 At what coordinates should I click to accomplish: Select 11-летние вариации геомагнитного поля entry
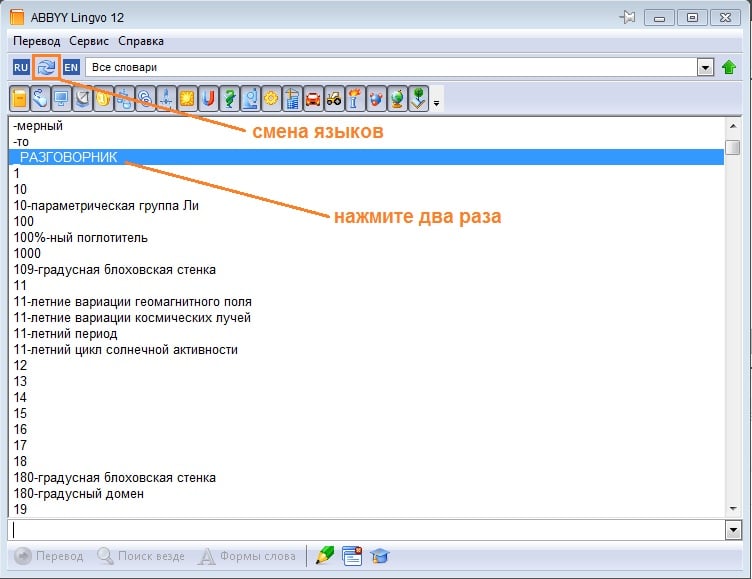[x=366, y=302]
